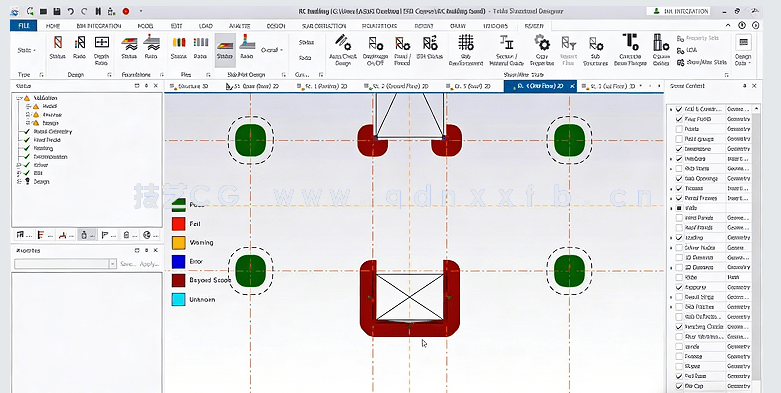781x393 pixels.
Task: Open the State dropdown in the Type group
Action: [x=26, y=50]
